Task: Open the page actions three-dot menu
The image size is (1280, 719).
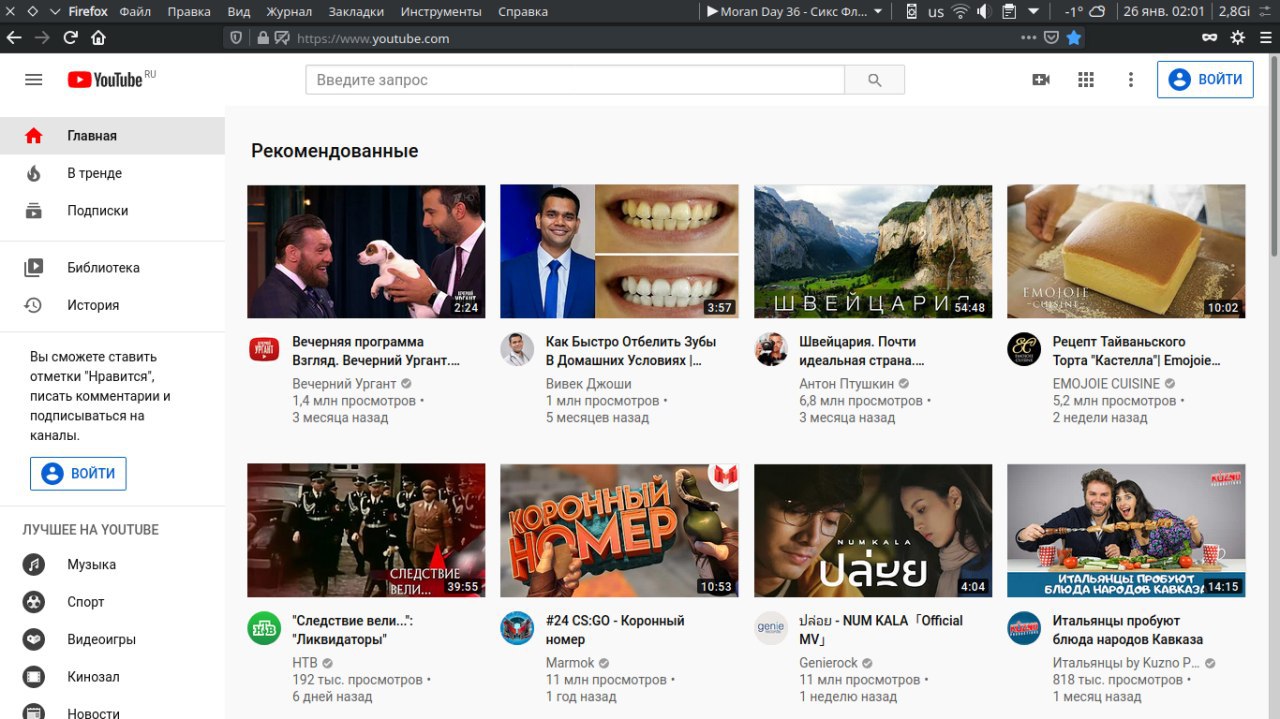Action: point(1029,38)
